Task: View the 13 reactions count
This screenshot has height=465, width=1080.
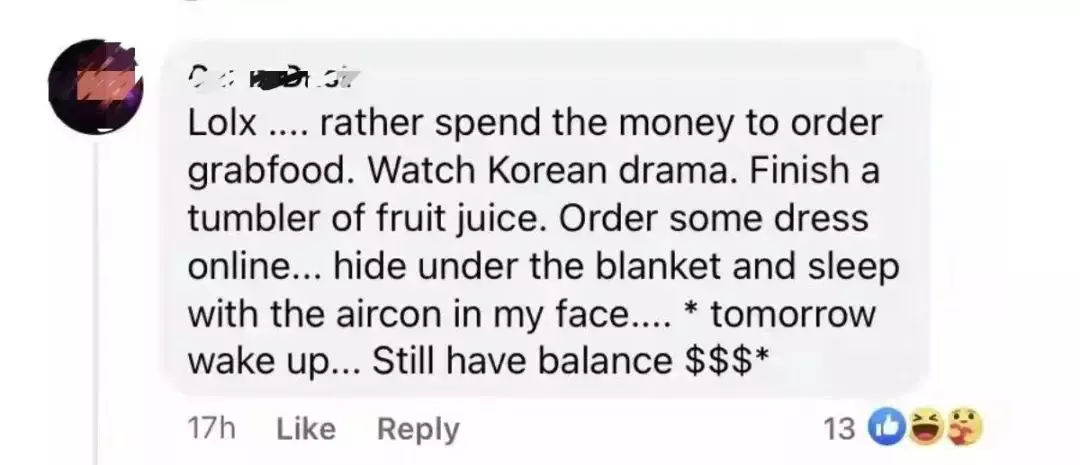Action: 839,429
